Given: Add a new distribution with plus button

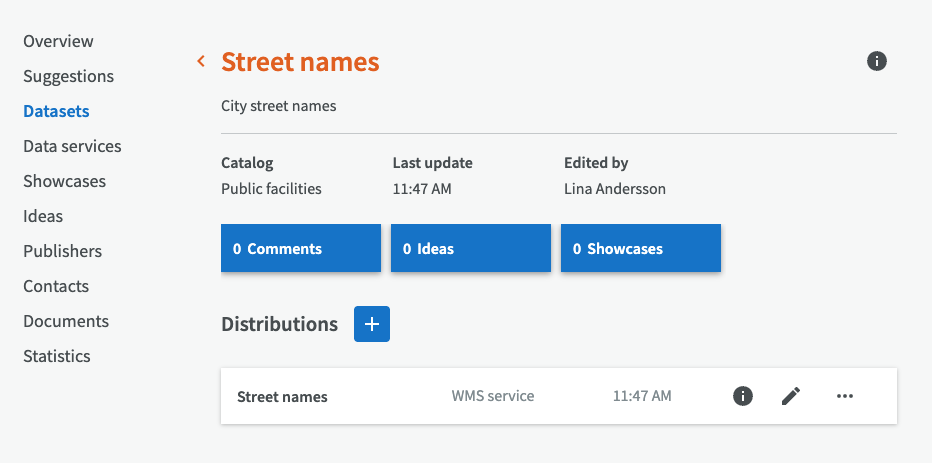Looking at the screenshot, I should 372,324.
